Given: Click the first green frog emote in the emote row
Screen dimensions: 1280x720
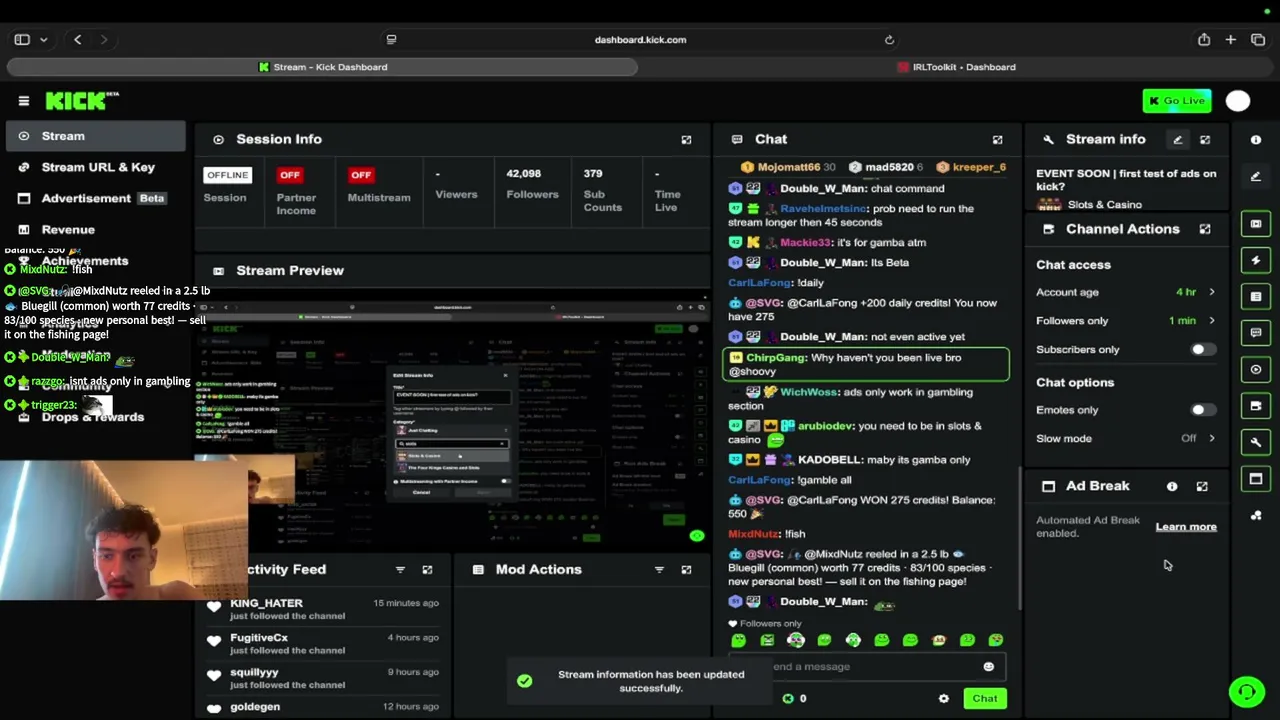Looking at the screenshot, I should [738, 640].
